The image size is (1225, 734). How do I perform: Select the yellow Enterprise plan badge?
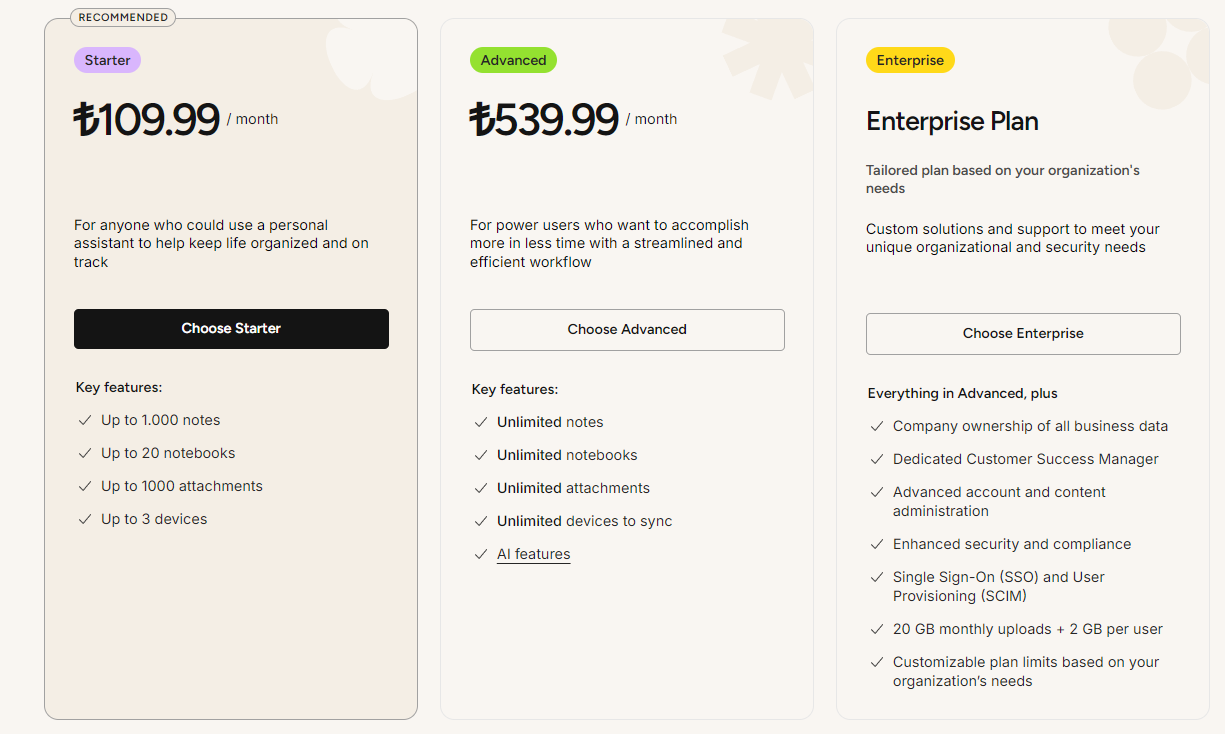(x=910, y=60)
